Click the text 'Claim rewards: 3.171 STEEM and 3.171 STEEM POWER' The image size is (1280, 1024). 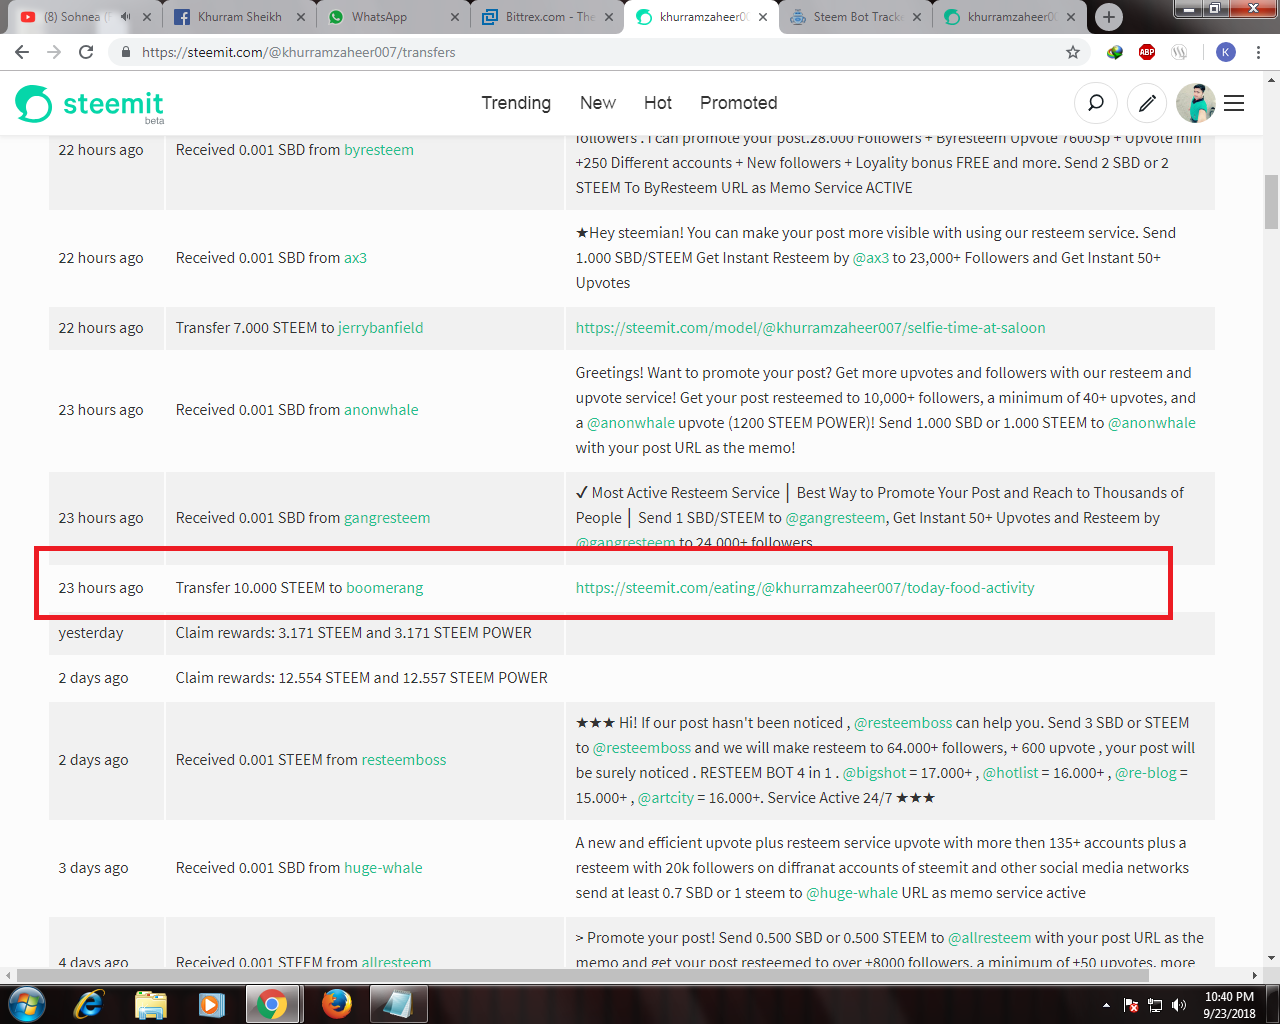354,633
